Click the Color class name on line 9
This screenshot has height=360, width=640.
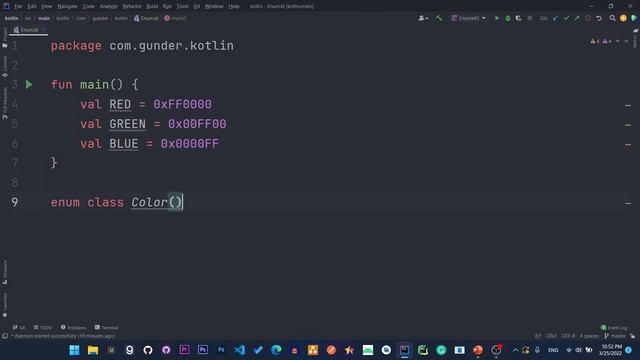[x=149, y=202]
